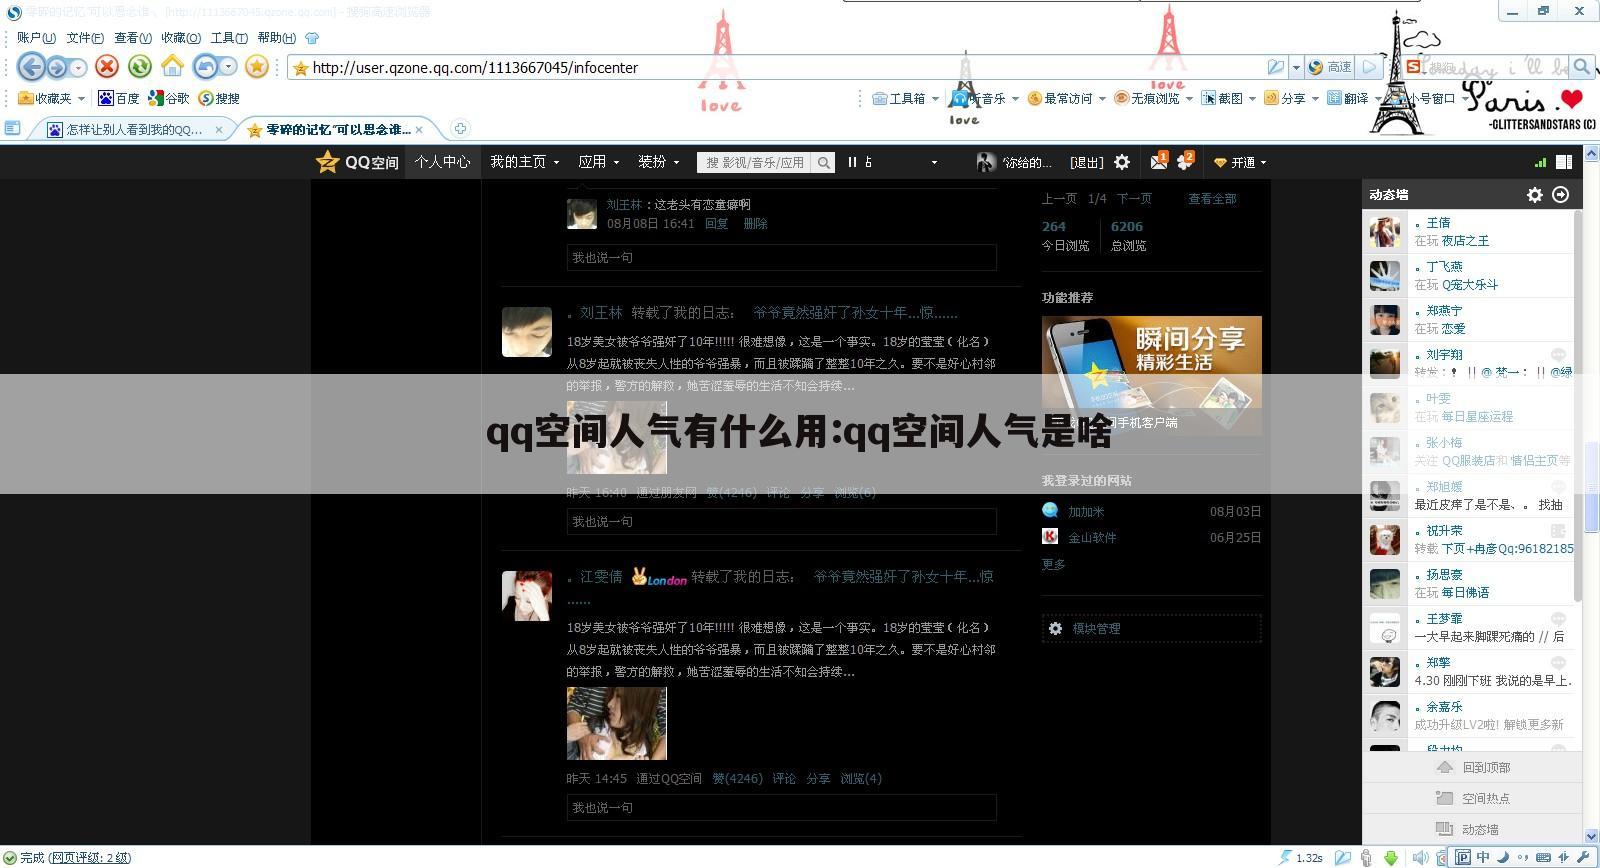Go back with the browser Back arrow
Viewport: 1600px width, 868px height.
pos(31,67)
